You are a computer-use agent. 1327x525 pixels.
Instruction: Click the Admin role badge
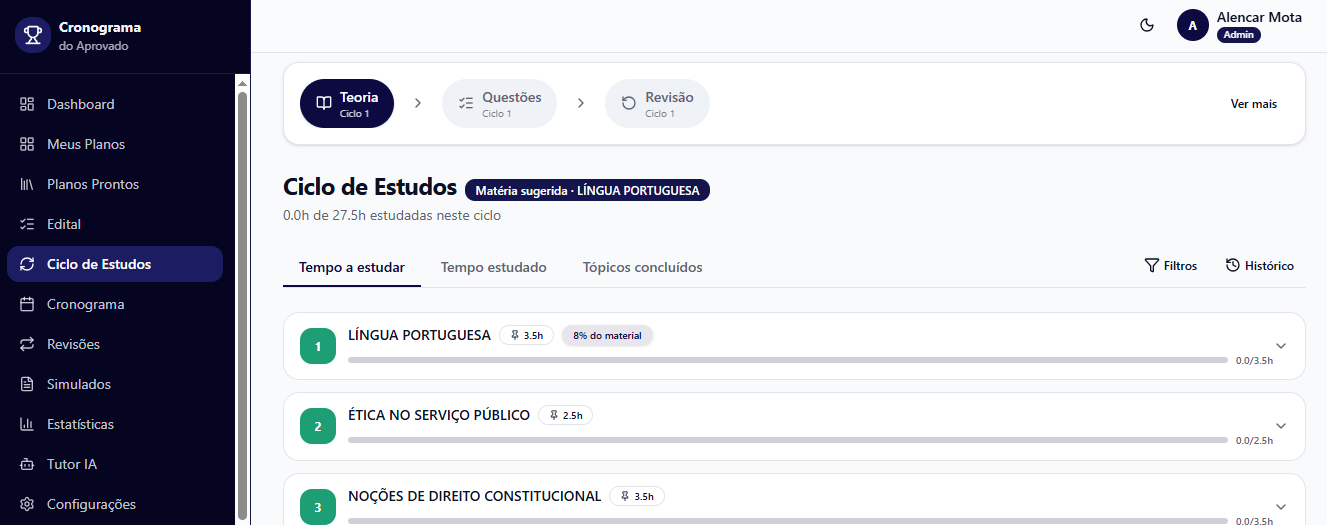pyautogui.click(x=1238, y=35)
